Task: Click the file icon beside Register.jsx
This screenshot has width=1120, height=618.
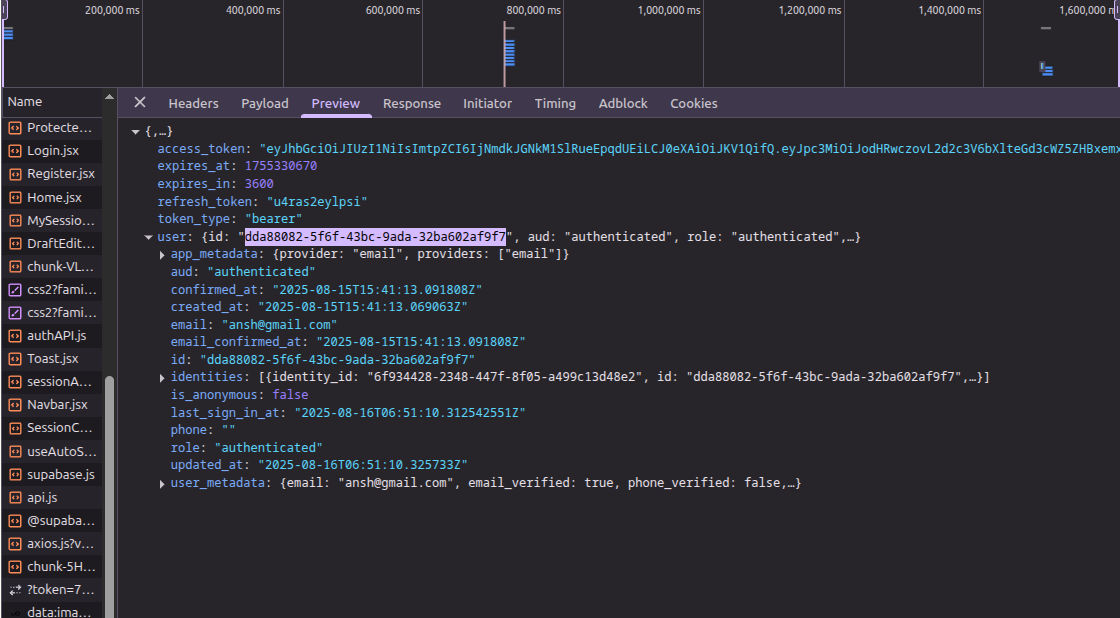Action: pos(14,174)
